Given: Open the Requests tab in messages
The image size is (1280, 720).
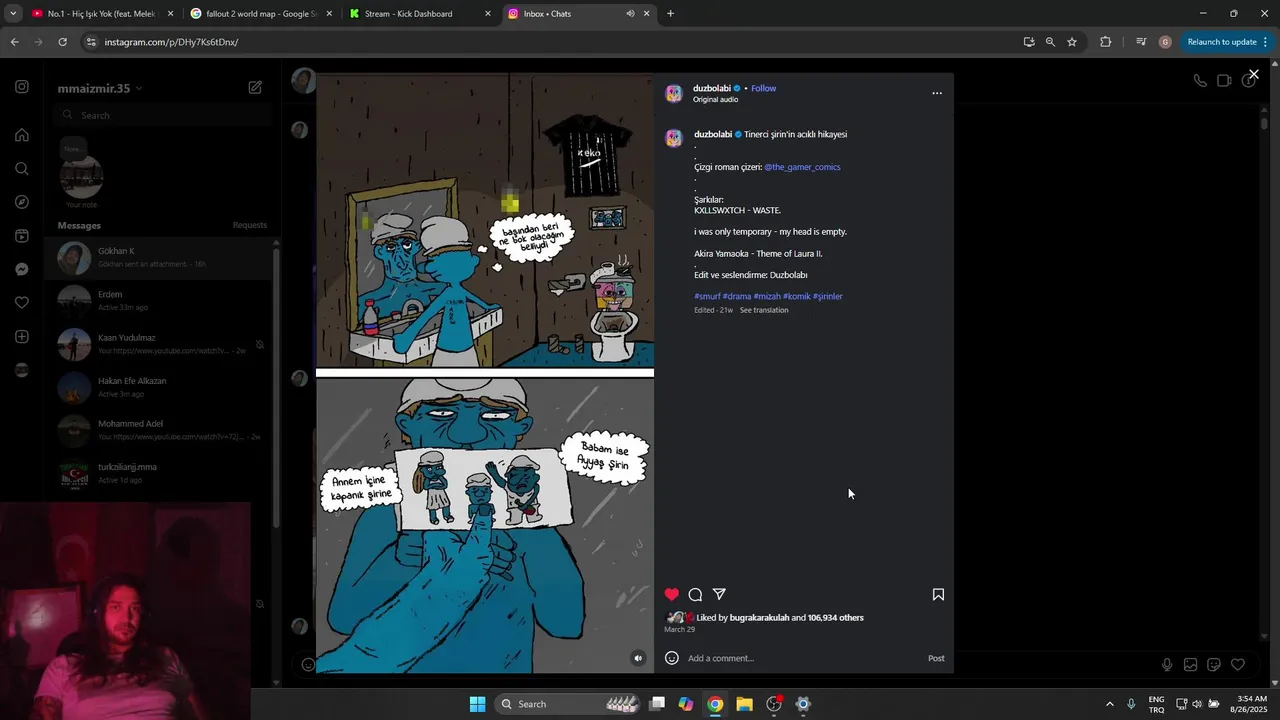Looking at the screenshot, I should (250, 225).
